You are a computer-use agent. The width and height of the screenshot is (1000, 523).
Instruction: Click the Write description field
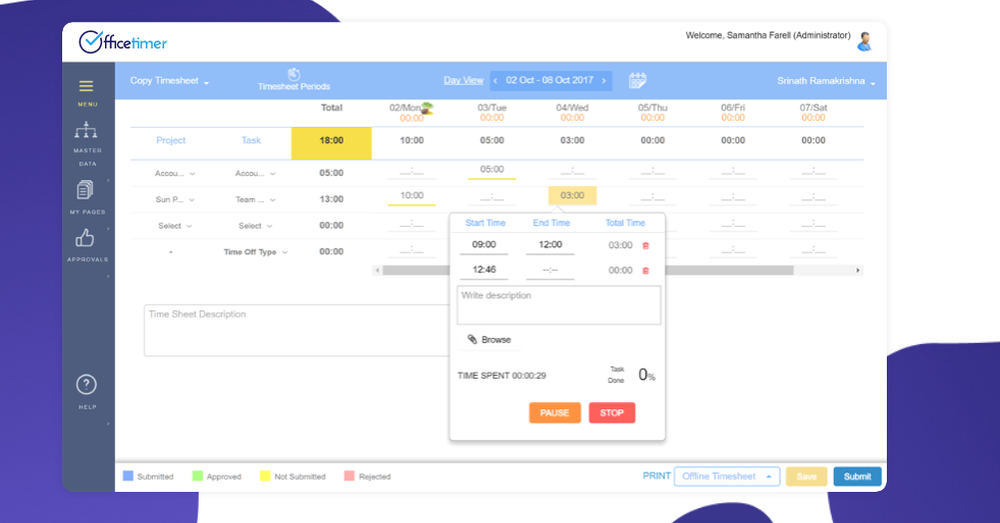(559, 305)
